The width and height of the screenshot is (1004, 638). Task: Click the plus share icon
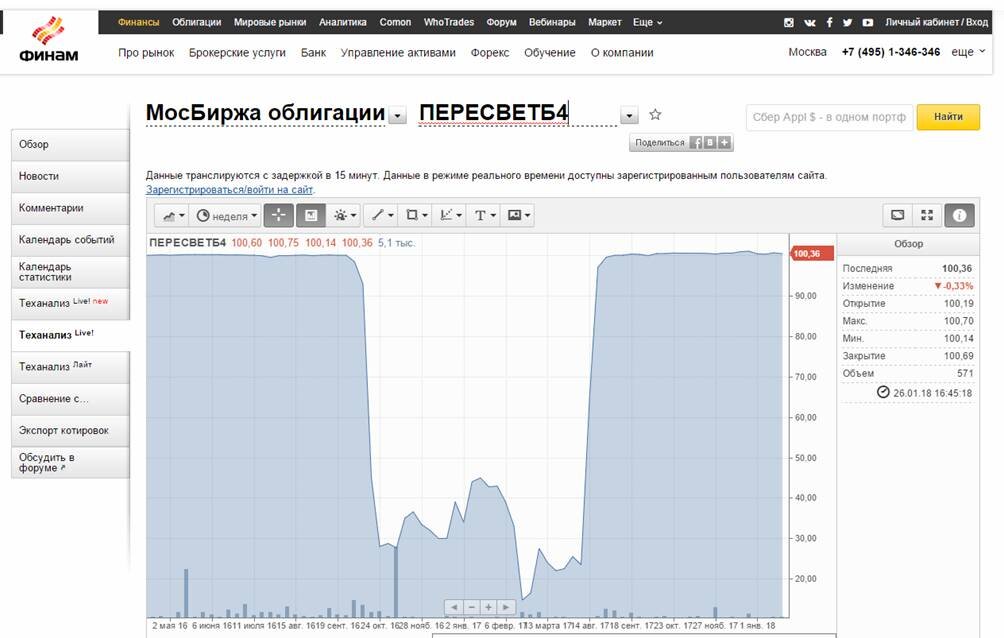coord(724,143)
